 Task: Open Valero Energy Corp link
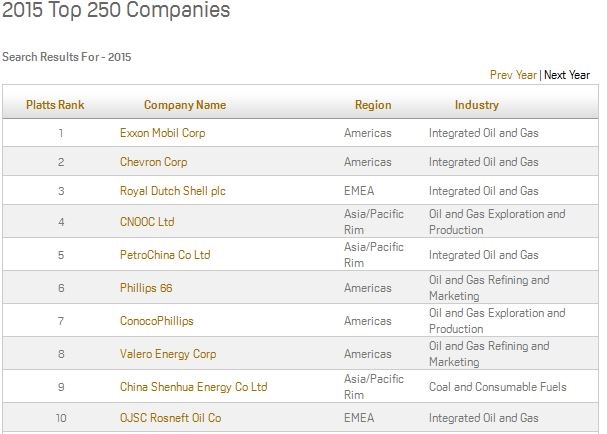(168, 354)
